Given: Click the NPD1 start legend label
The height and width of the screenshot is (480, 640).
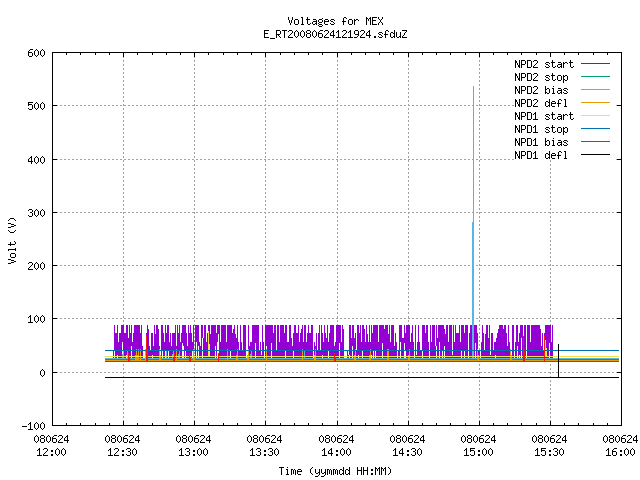Looking at the screenshot, I should coord(544,116).
